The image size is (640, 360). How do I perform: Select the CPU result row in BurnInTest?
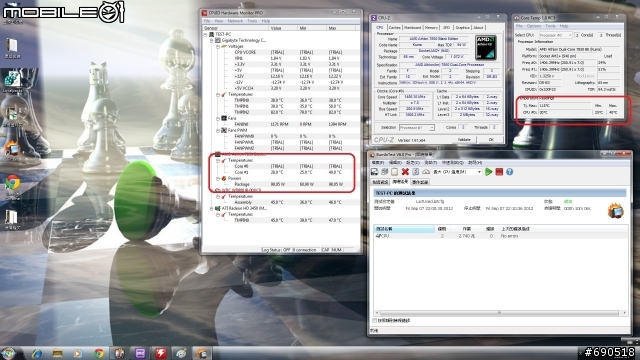(x=501, y=236)
